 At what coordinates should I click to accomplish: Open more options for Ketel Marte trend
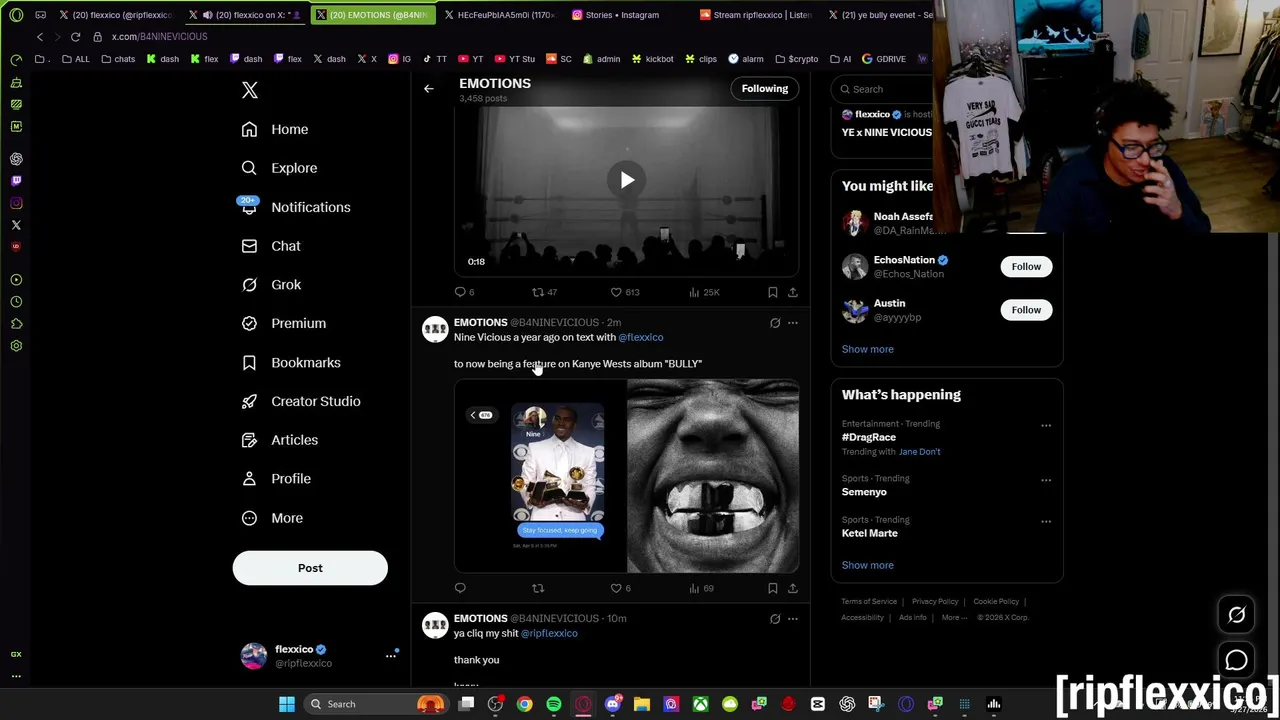click(1046, 522)
